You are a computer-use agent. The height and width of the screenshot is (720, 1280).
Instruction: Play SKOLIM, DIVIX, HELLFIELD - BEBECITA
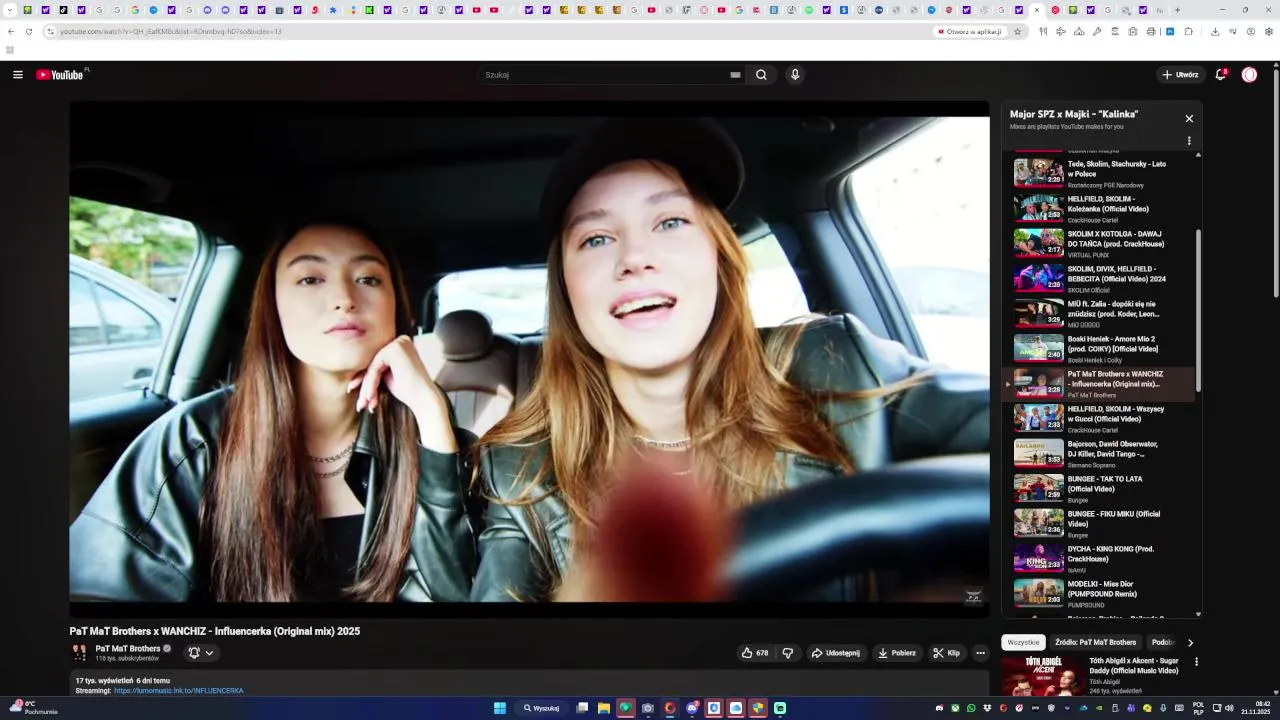pos(1098,278)
